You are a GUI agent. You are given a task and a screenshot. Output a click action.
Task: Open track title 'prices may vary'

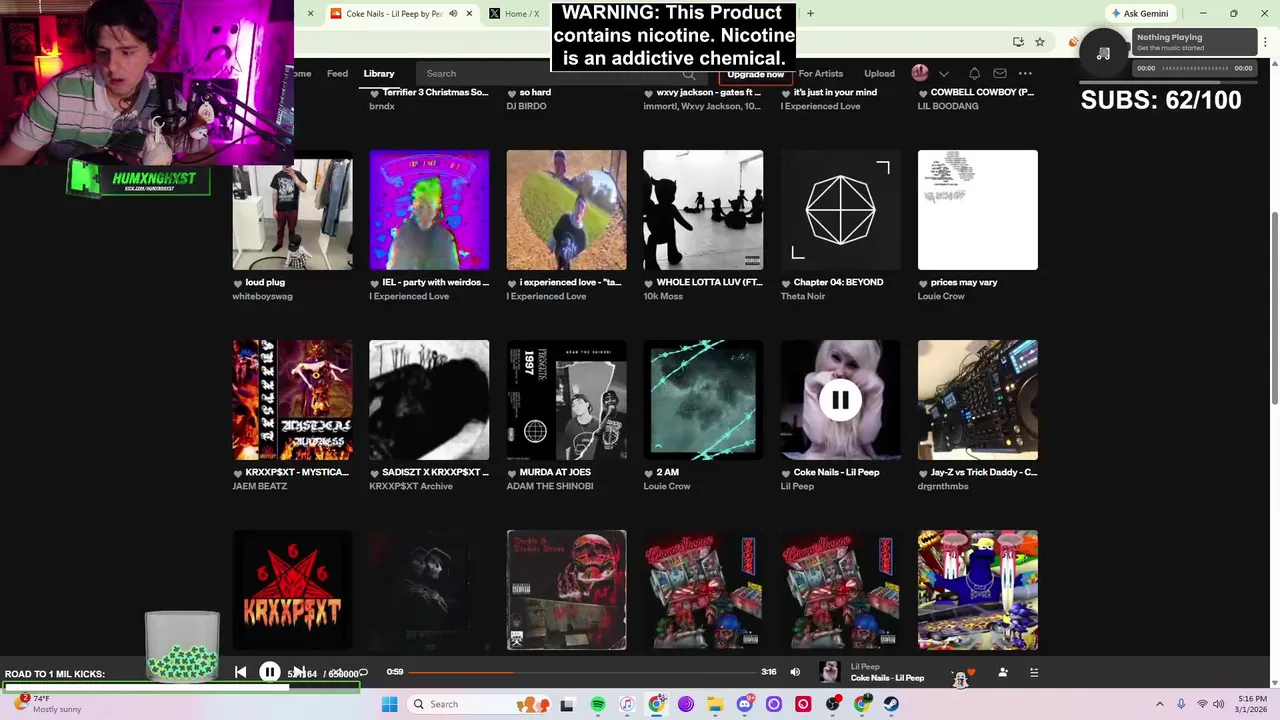[964, 282]
